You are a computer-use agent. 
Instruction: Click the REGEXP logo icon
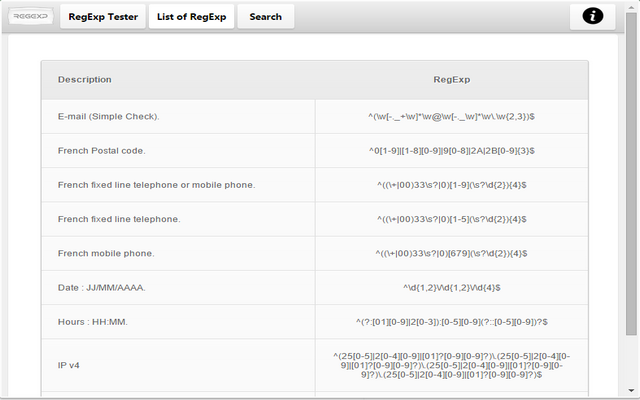[31, 17]
